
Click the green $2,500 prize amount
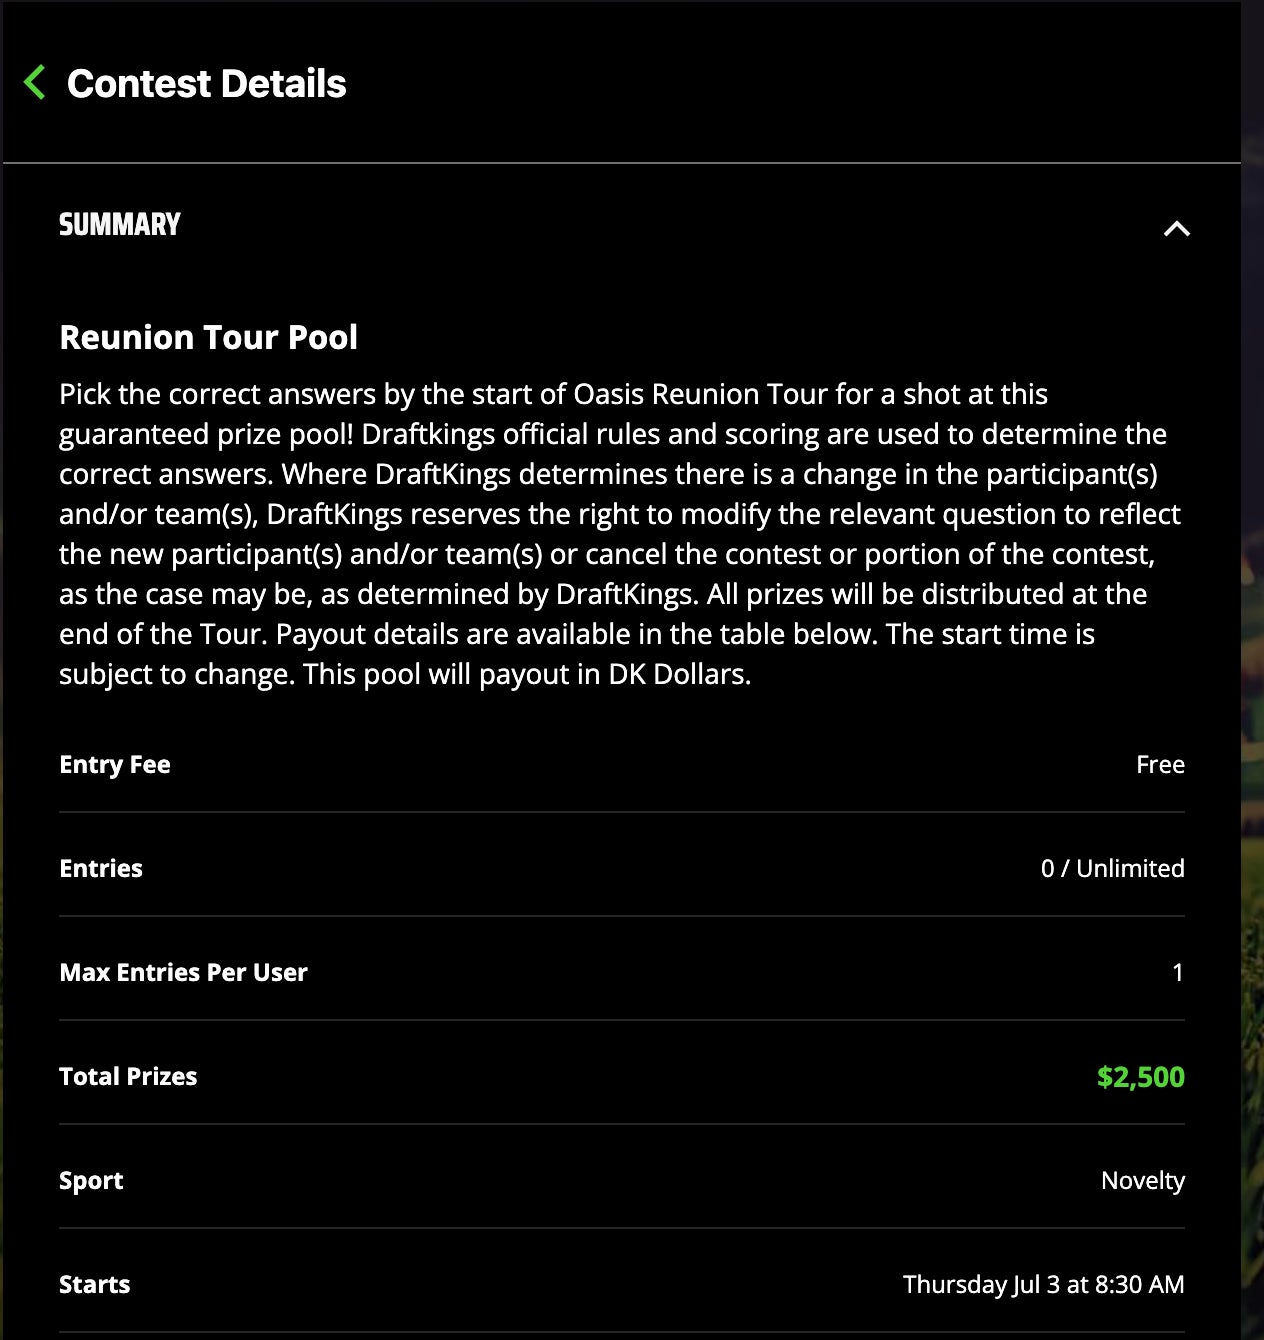coord(1140,1077)
